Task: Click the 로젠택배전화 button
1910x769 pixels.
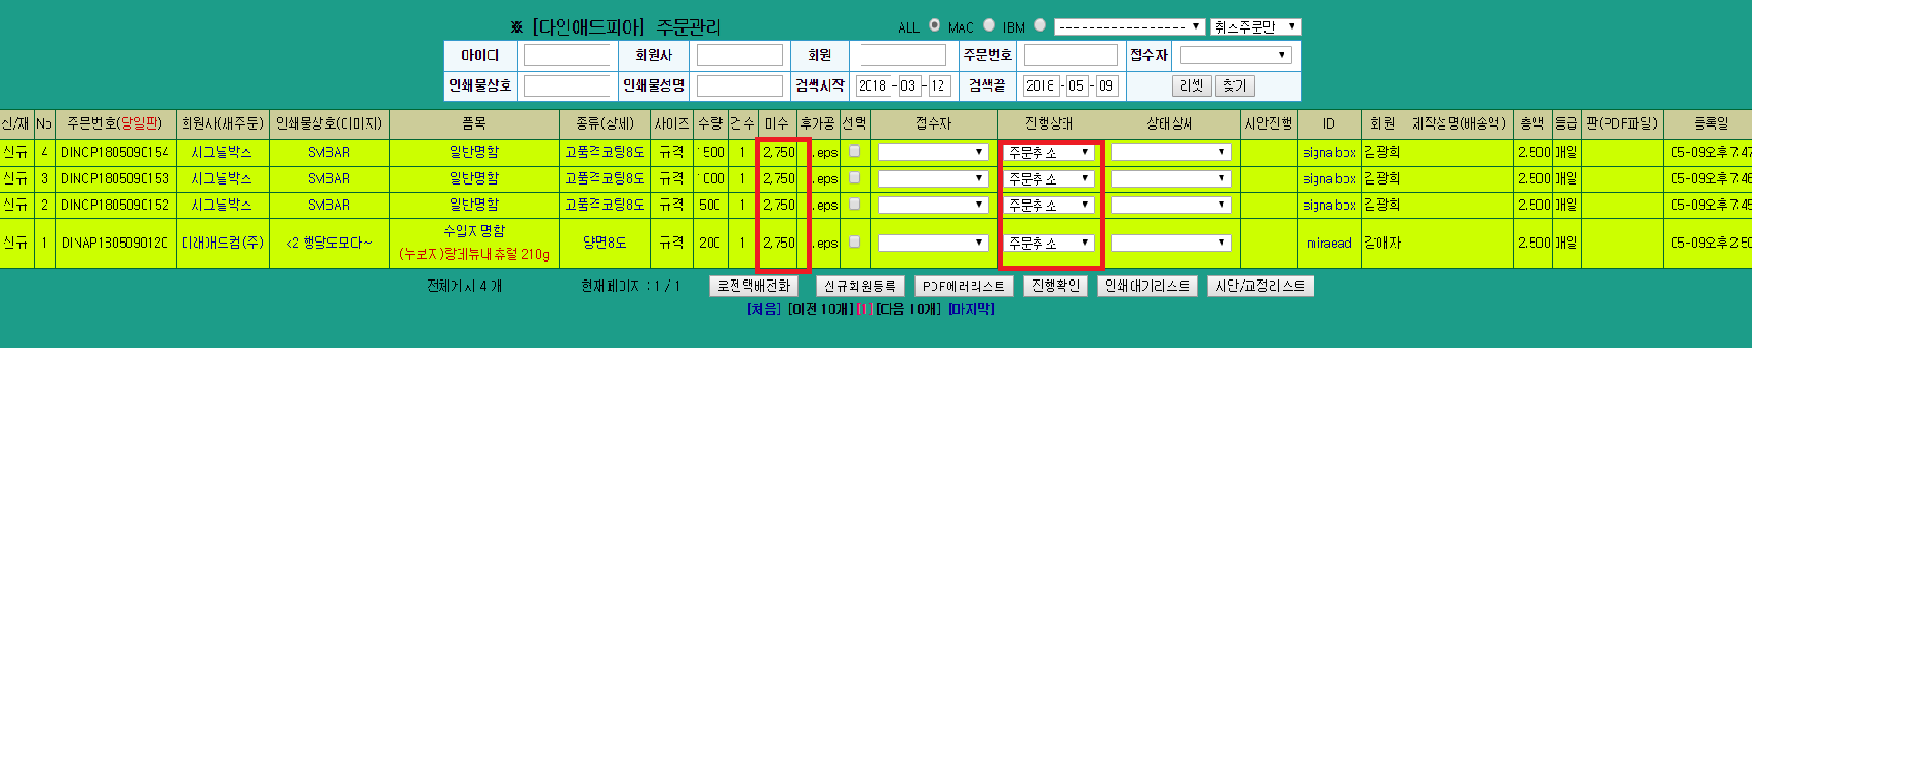Action: coord(753,286)
